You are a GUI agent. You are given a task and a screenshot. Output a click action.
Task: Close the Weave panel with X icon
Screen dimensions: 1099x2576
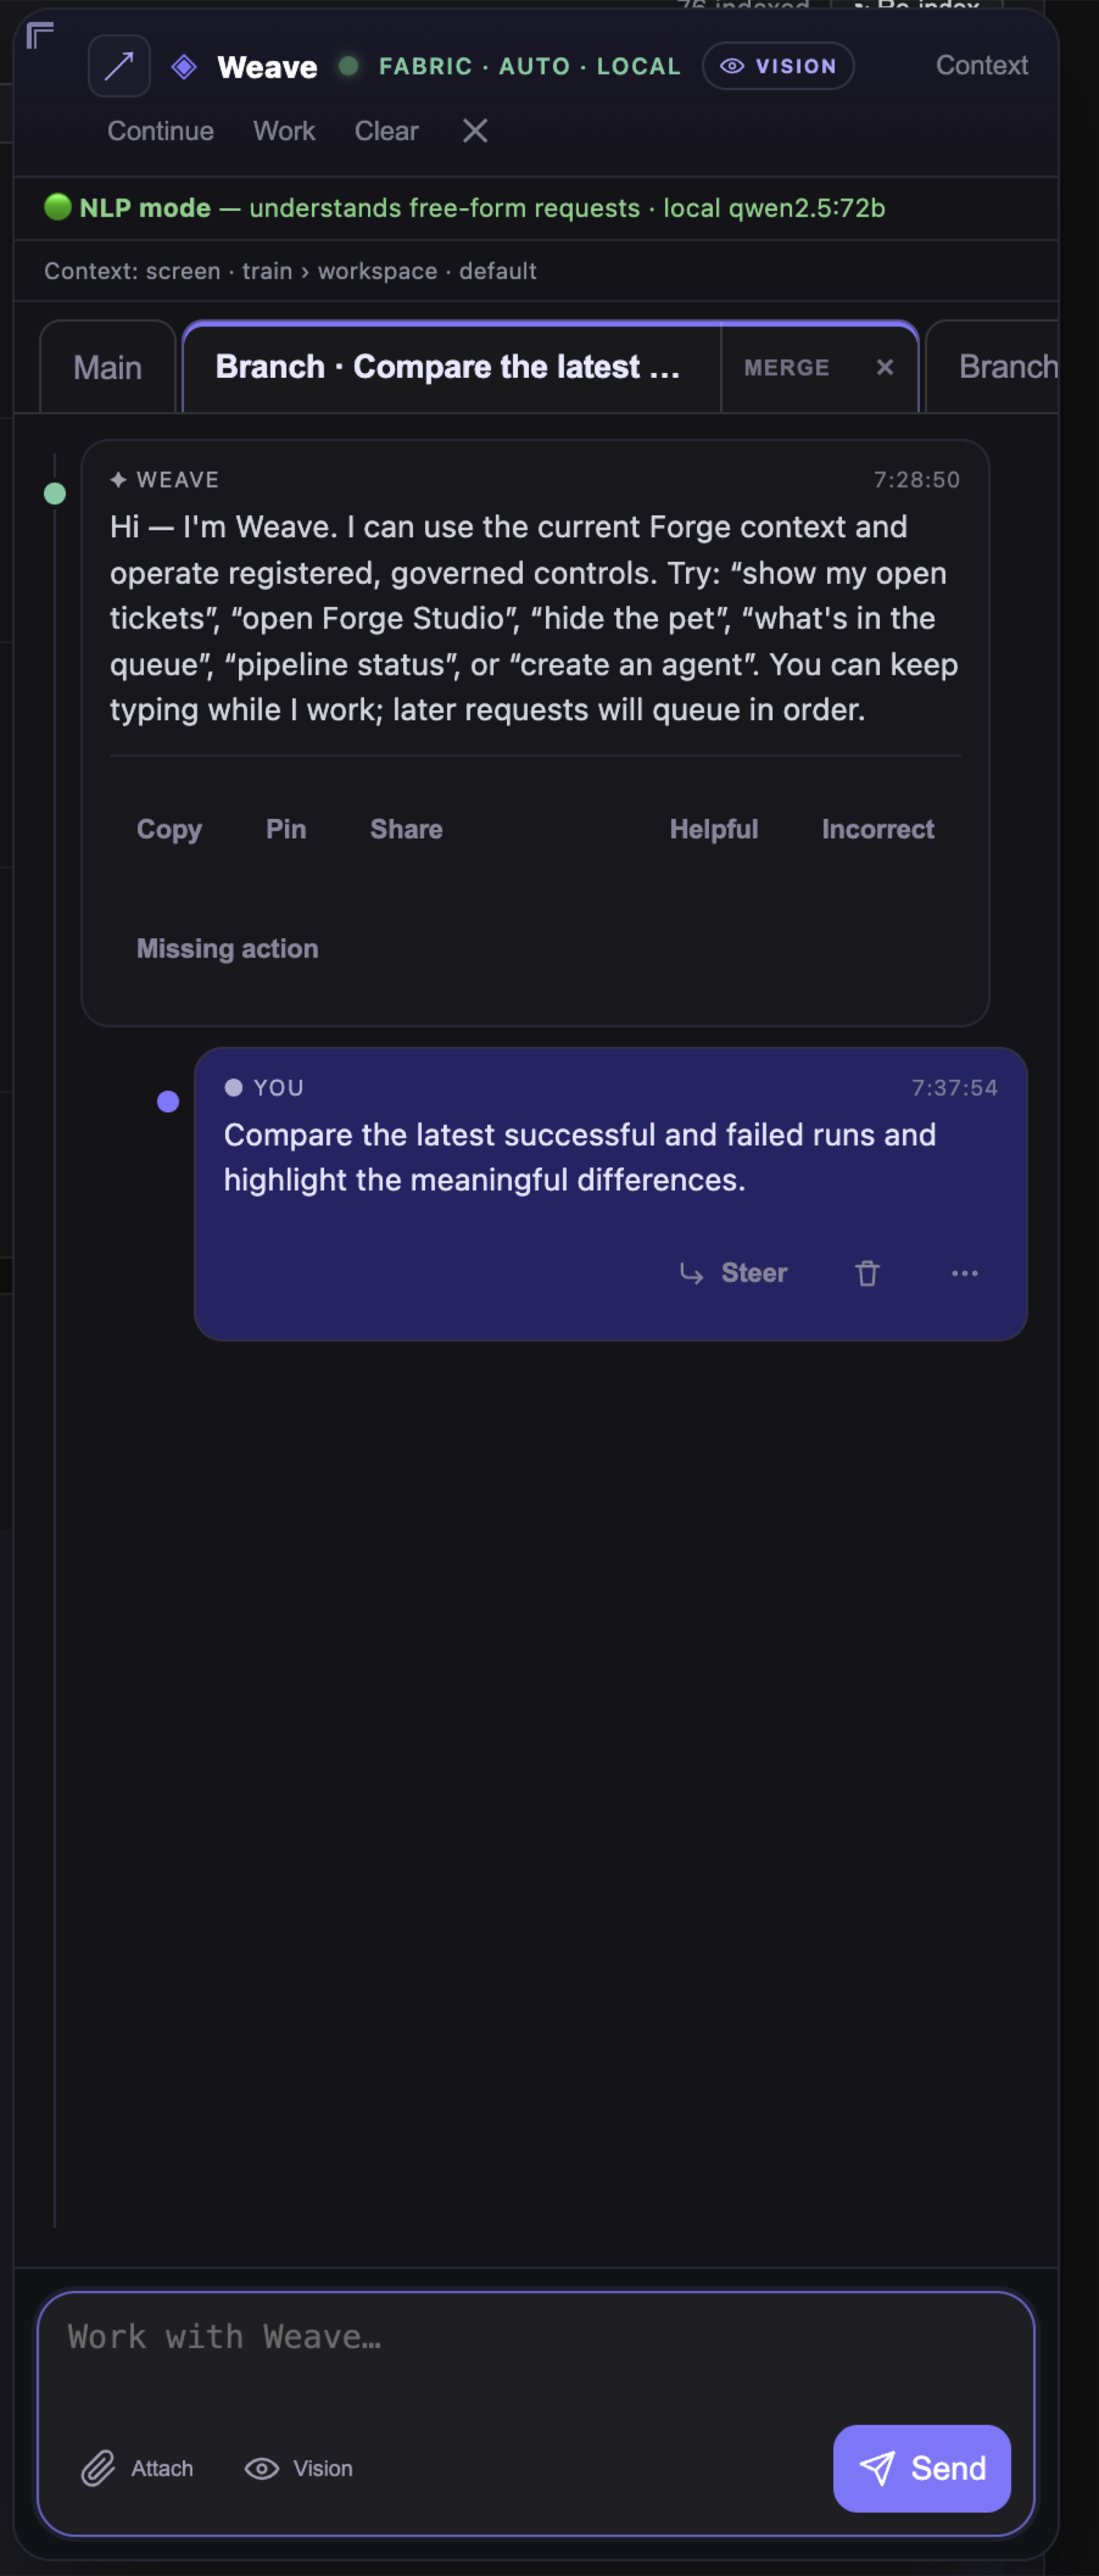(x=475, y=131)
